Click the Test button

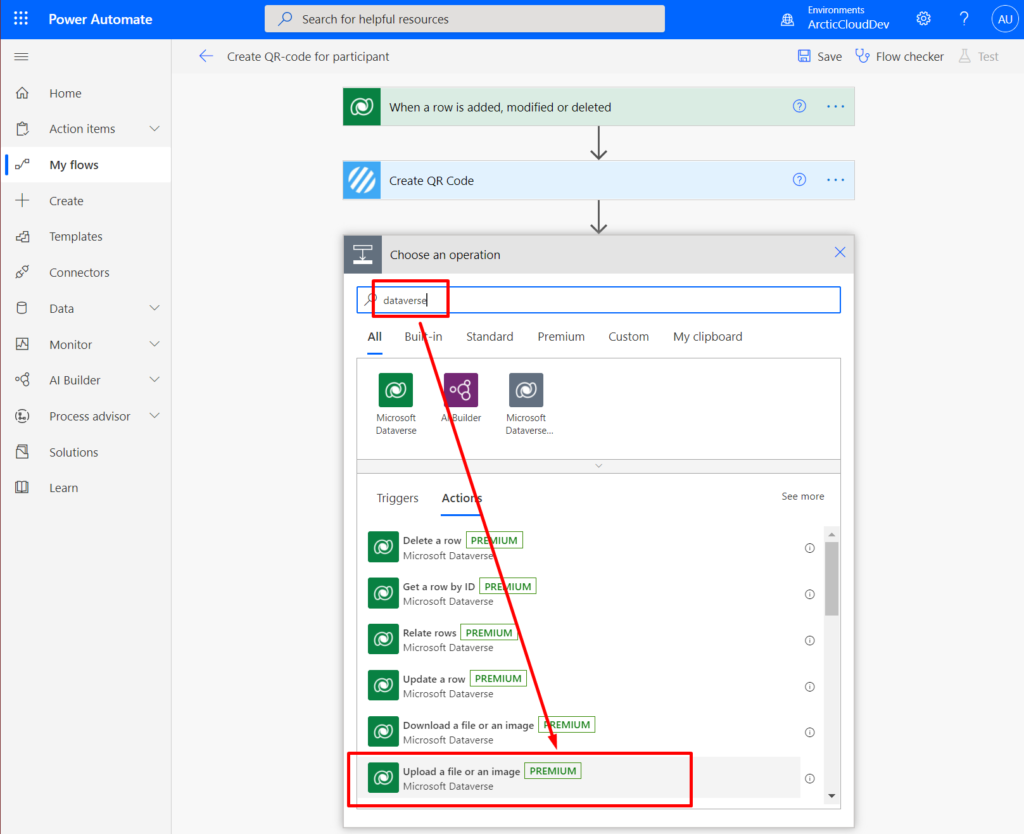978,57
